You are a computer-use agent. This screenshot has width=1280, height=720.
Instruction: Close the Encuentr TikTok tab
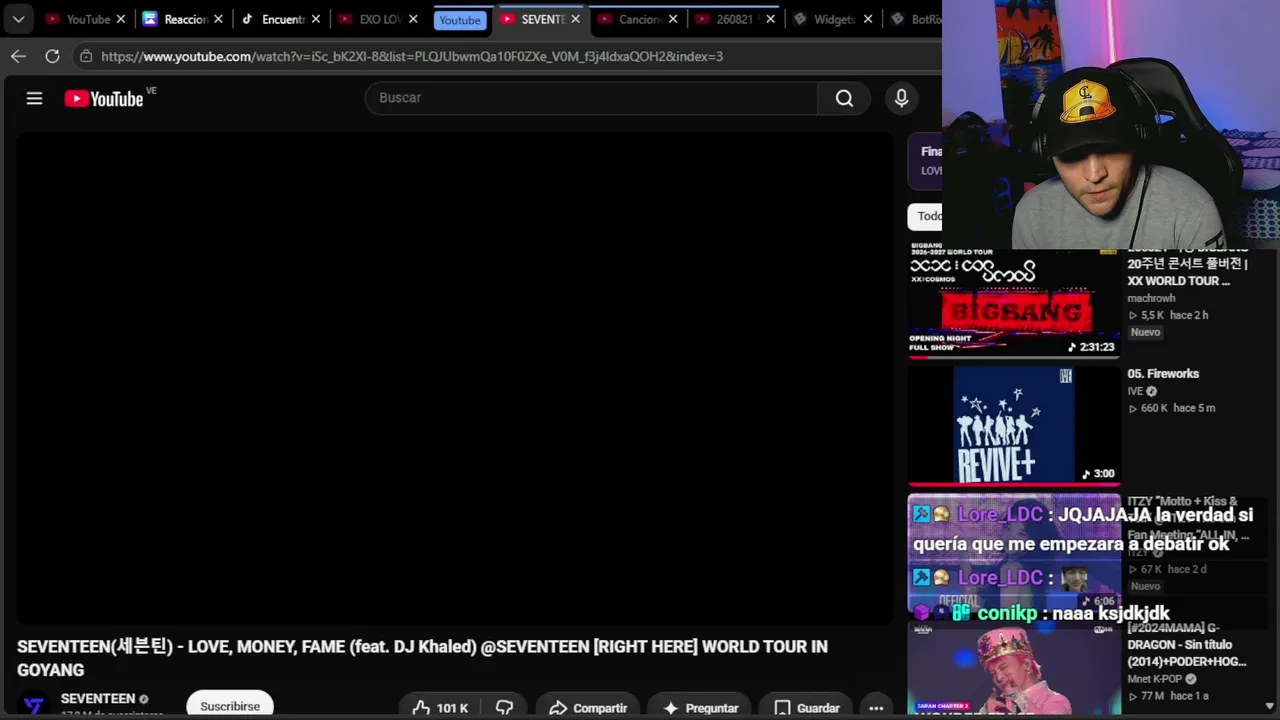[316, 19]
